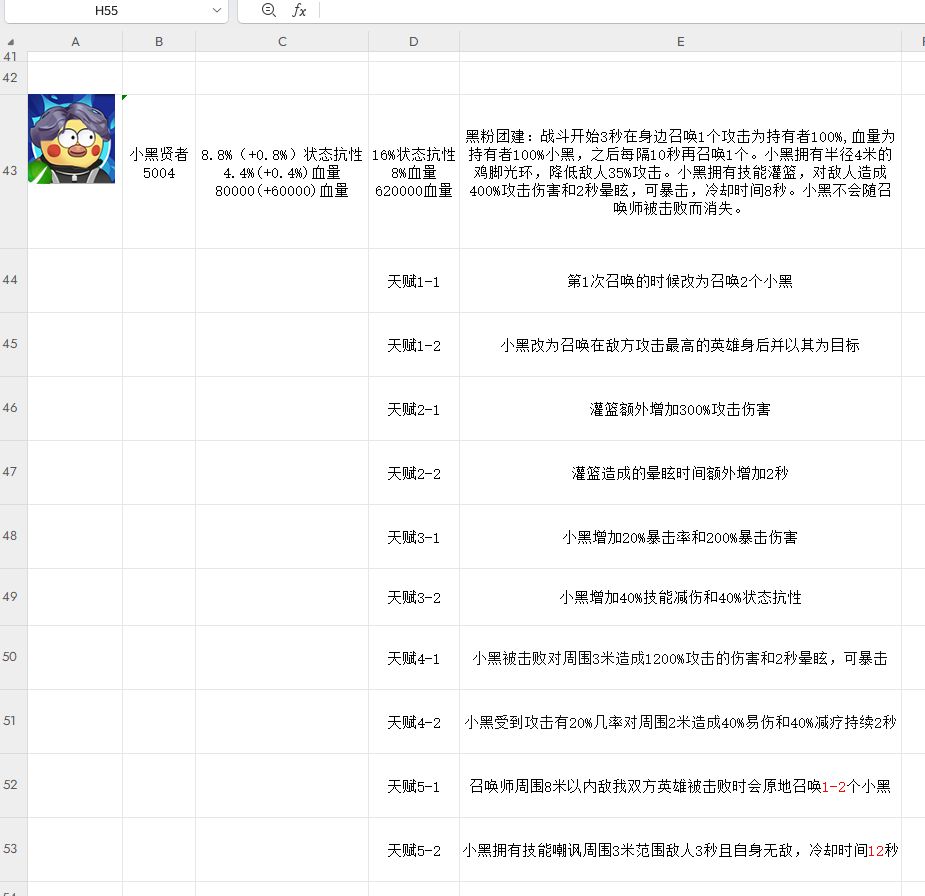Viewport: 925px width, 896px height.
Task: Click the fx insert function icon
Action: tap(299, 10)
